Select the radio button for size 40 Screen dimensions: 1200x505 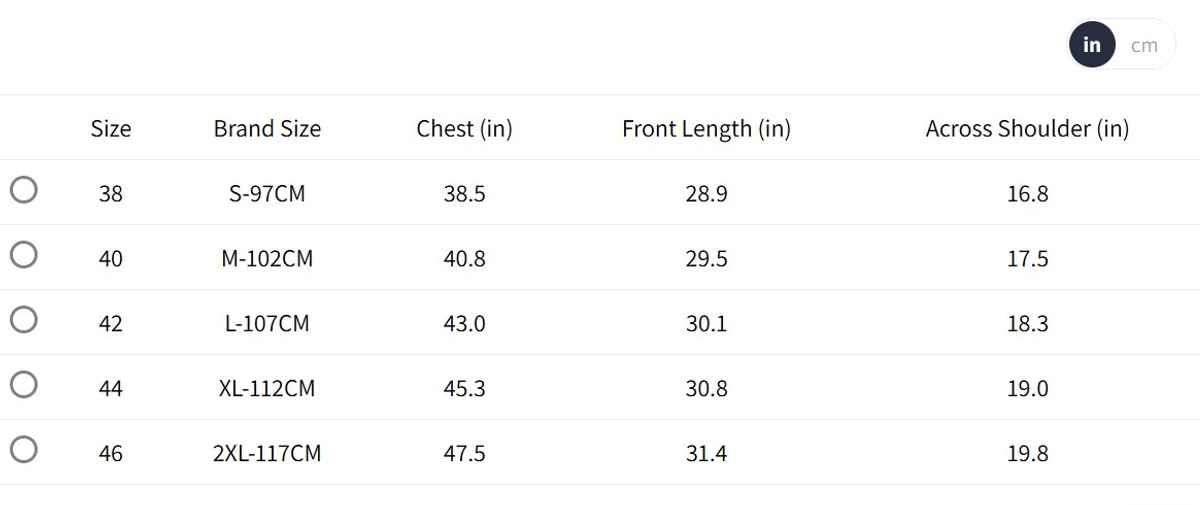(24, 255)
